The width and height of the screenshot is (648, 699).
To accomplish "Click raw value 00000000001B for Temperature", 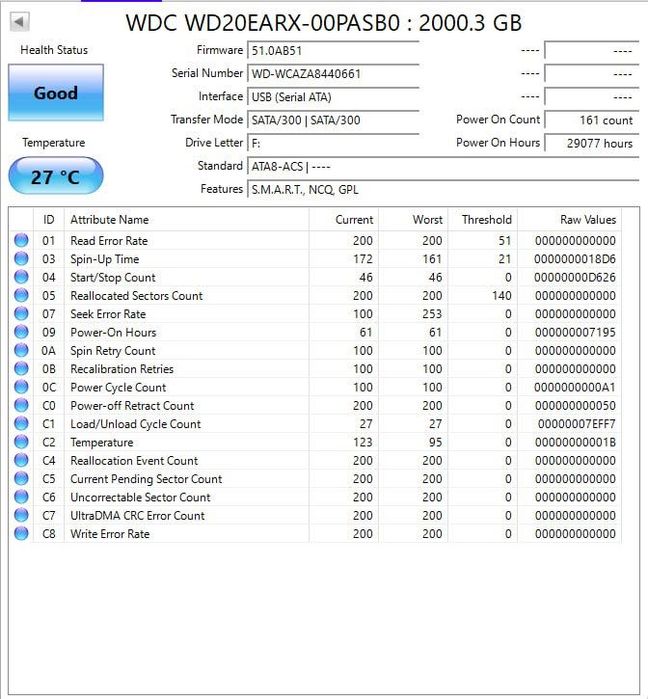I will click(x=575, y=442).
